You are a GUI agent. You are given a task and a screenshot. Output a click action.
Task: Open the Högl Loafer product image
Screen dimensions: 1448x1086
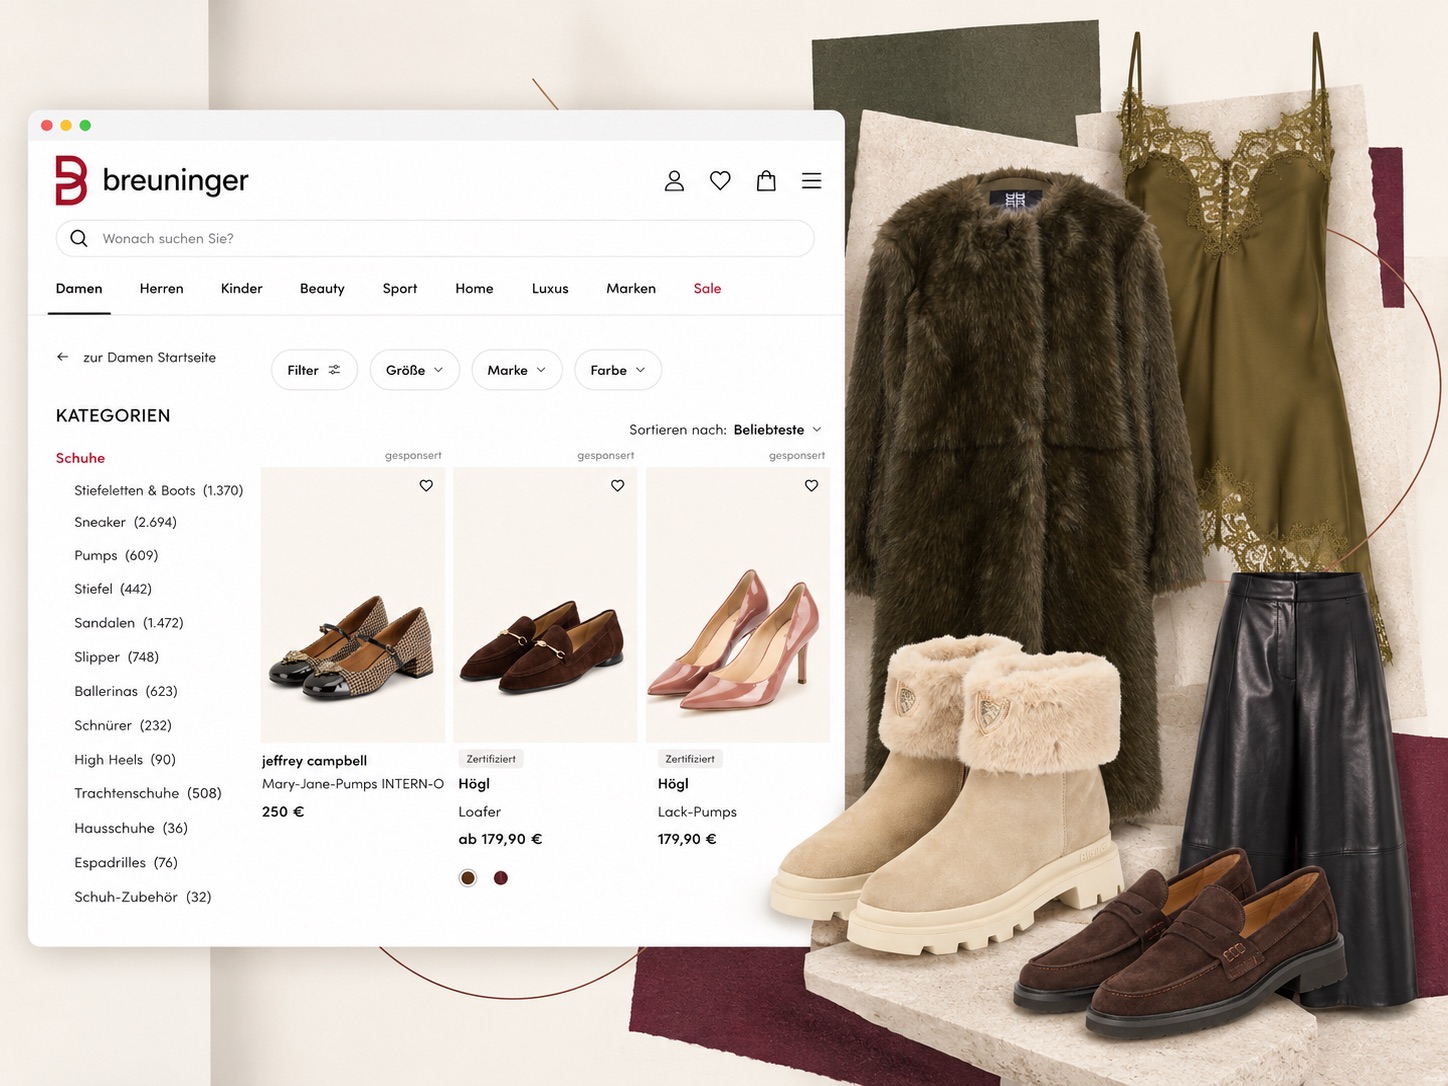point(545,605)
